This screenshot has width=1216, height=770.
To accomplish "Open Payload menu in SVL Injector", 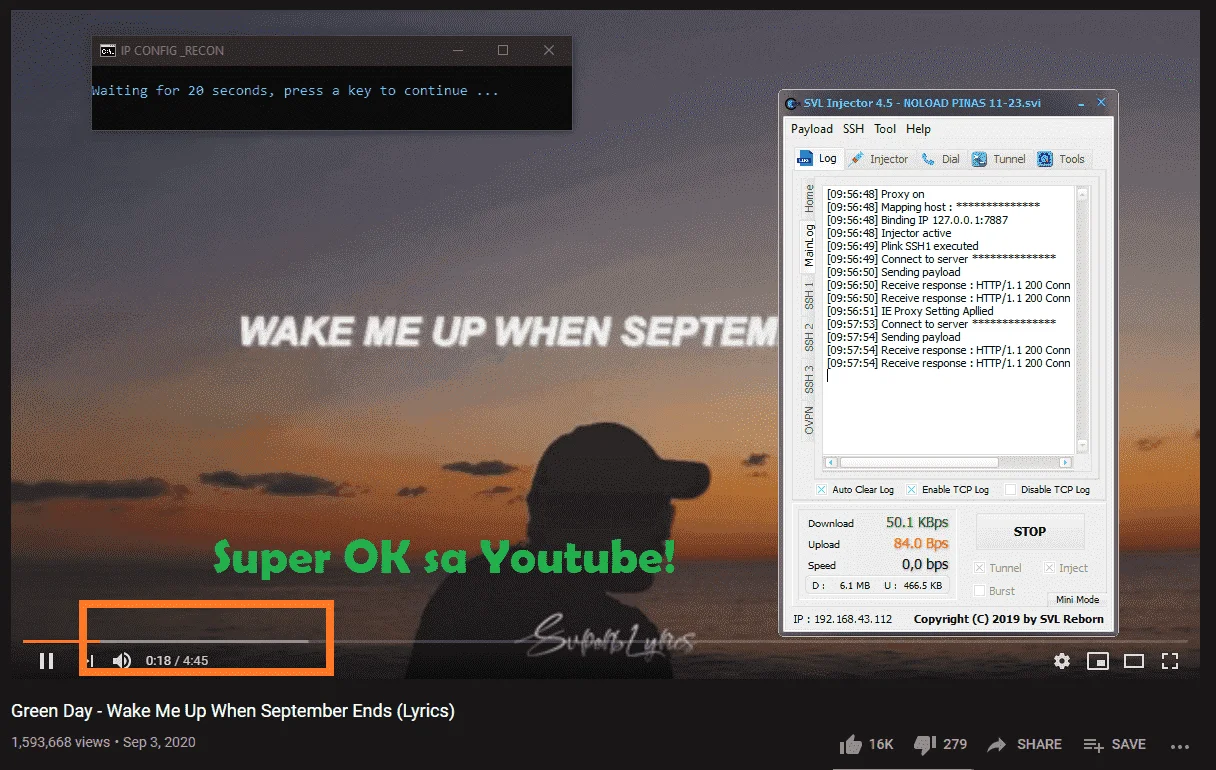I will tap(812, 129).
